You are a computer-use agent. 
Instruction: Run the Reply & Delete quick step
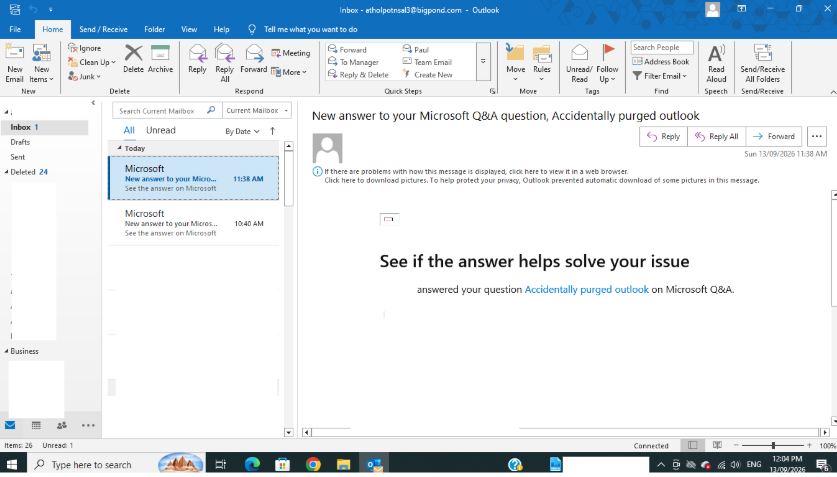click(x=358, y=75)
